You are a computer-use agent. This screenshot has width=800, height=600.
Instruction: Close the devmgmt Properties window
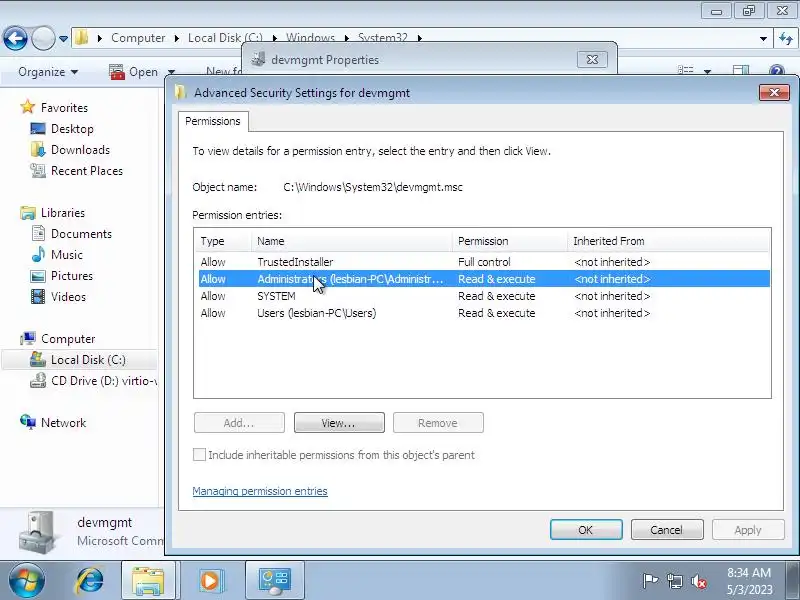[592, 60]
